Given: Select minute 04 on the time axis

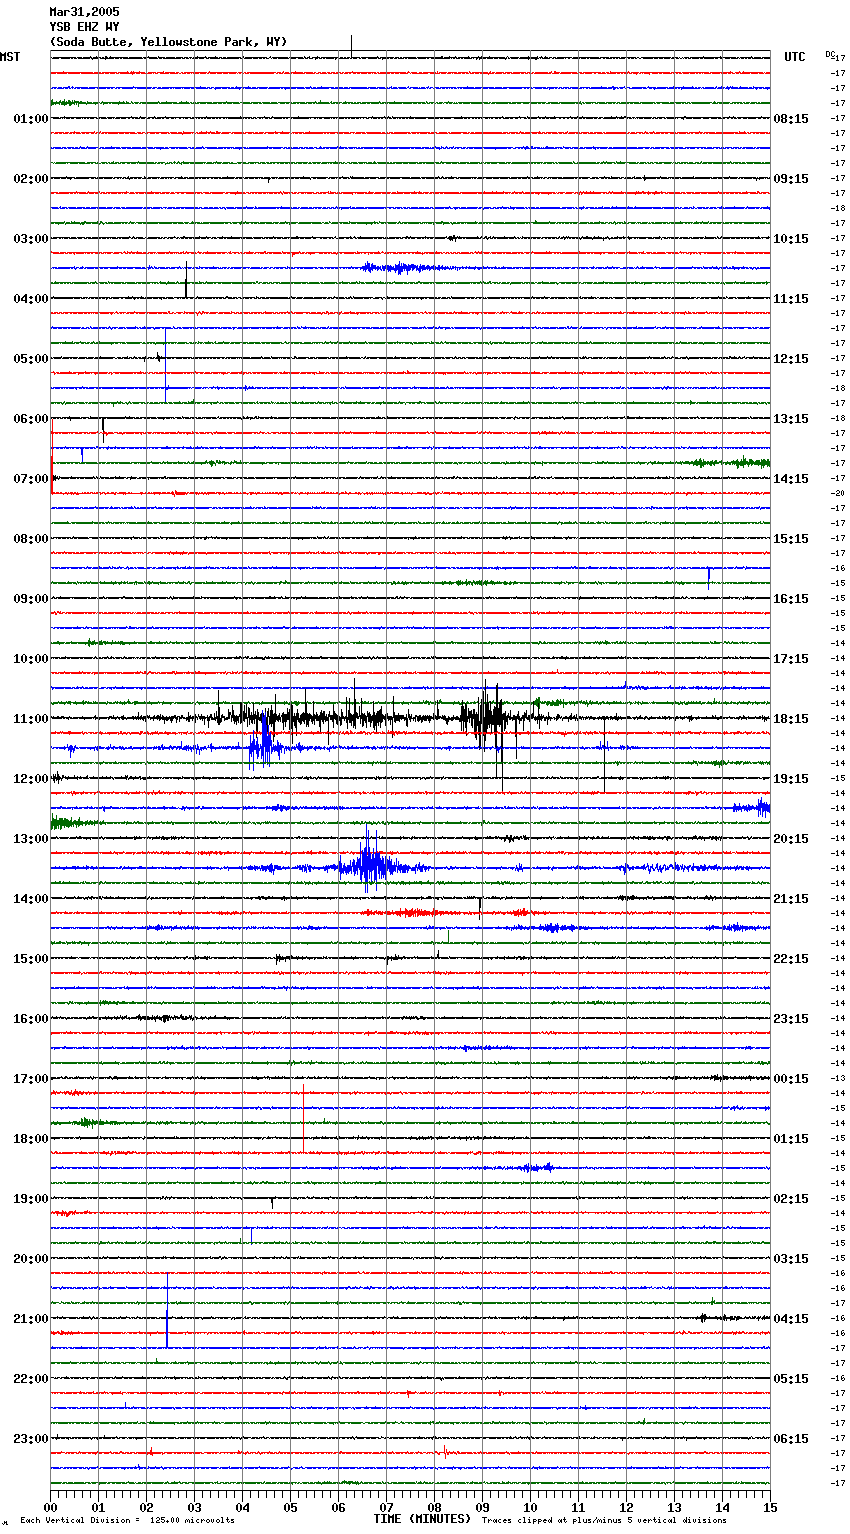Looking at the screenshot, I should pos(243,1507).
